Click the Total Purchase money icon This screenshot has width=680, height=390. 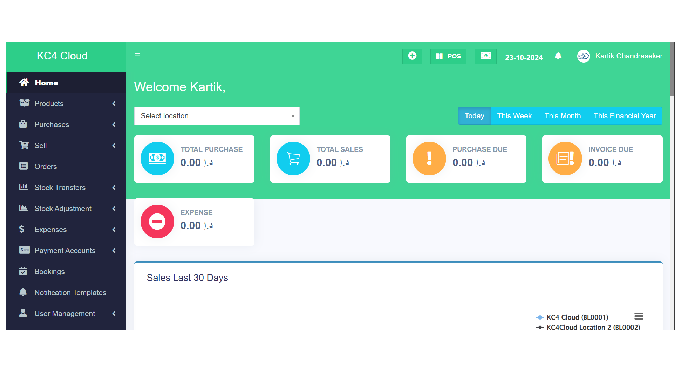pyautogui.click(x=157, y=158)
